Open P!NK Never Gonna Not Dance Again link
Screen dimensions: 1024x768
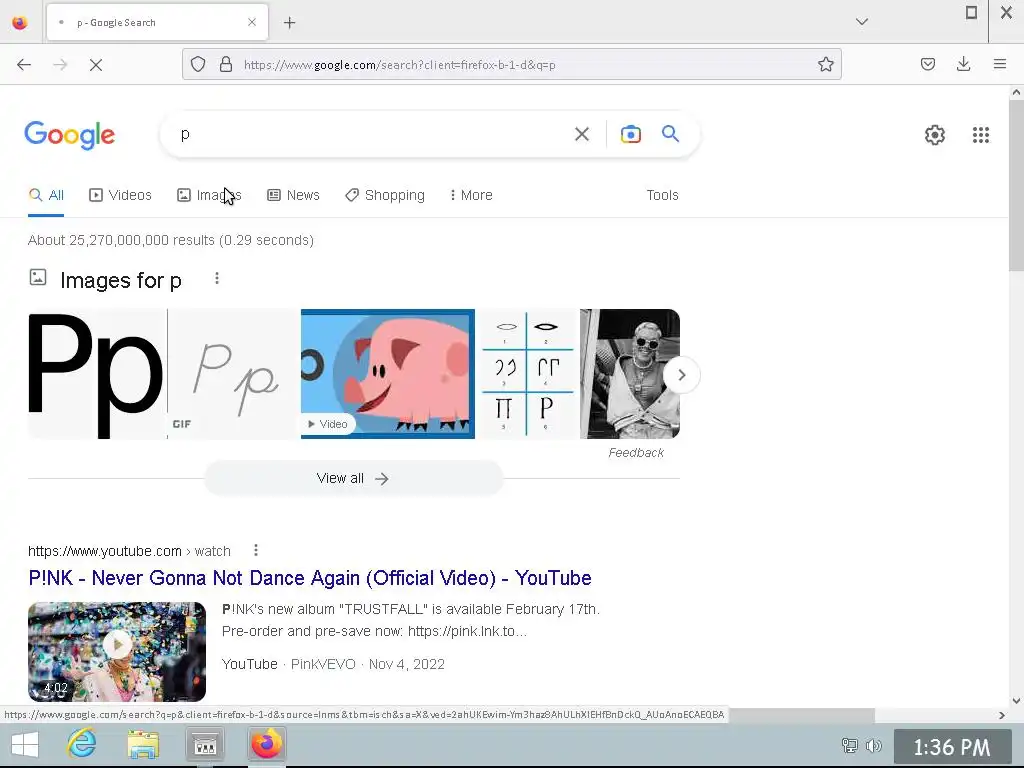[x=310, y=578]
